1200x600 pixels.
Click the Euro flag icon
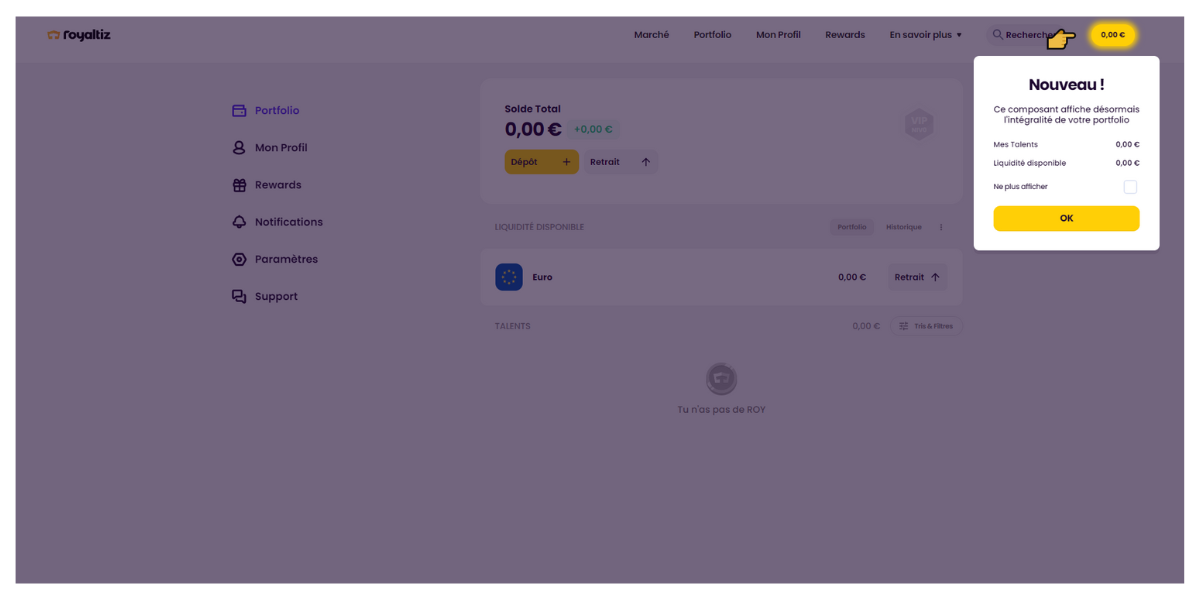pyautogui.click(x=509, y=277)
